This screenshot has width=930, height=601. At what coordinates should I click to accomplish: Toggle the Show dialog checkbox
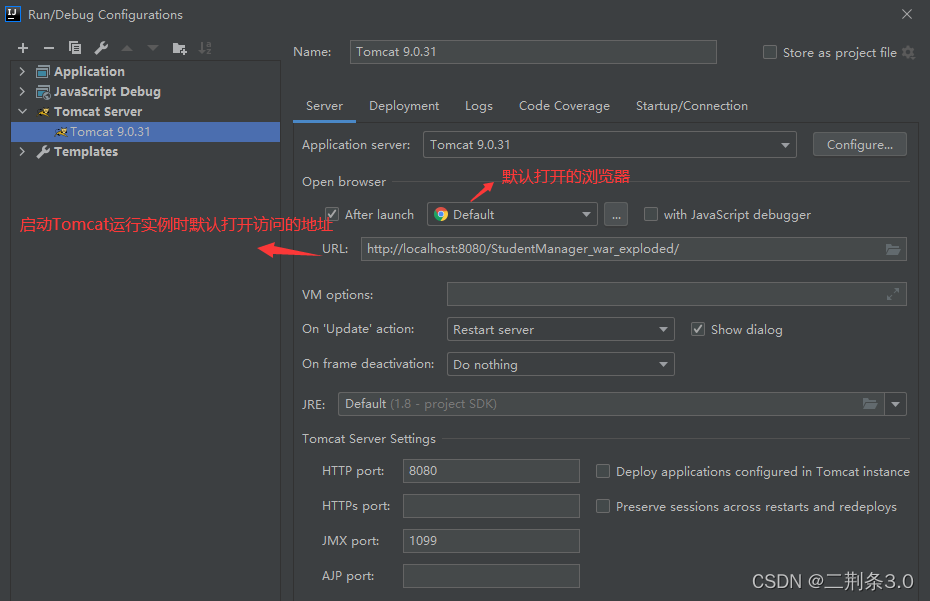click(x=698, y=329)
